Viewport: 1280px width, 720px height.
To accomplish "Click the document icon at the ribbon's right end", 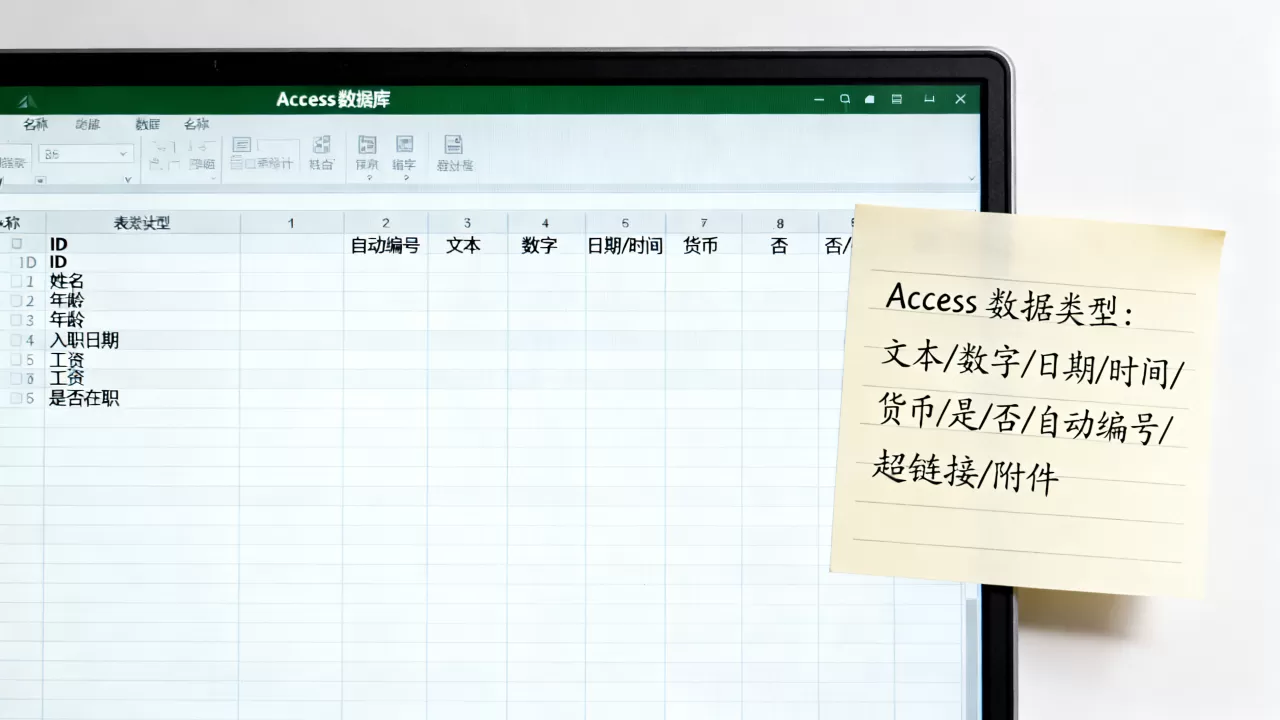I will [x=454, y=145].
